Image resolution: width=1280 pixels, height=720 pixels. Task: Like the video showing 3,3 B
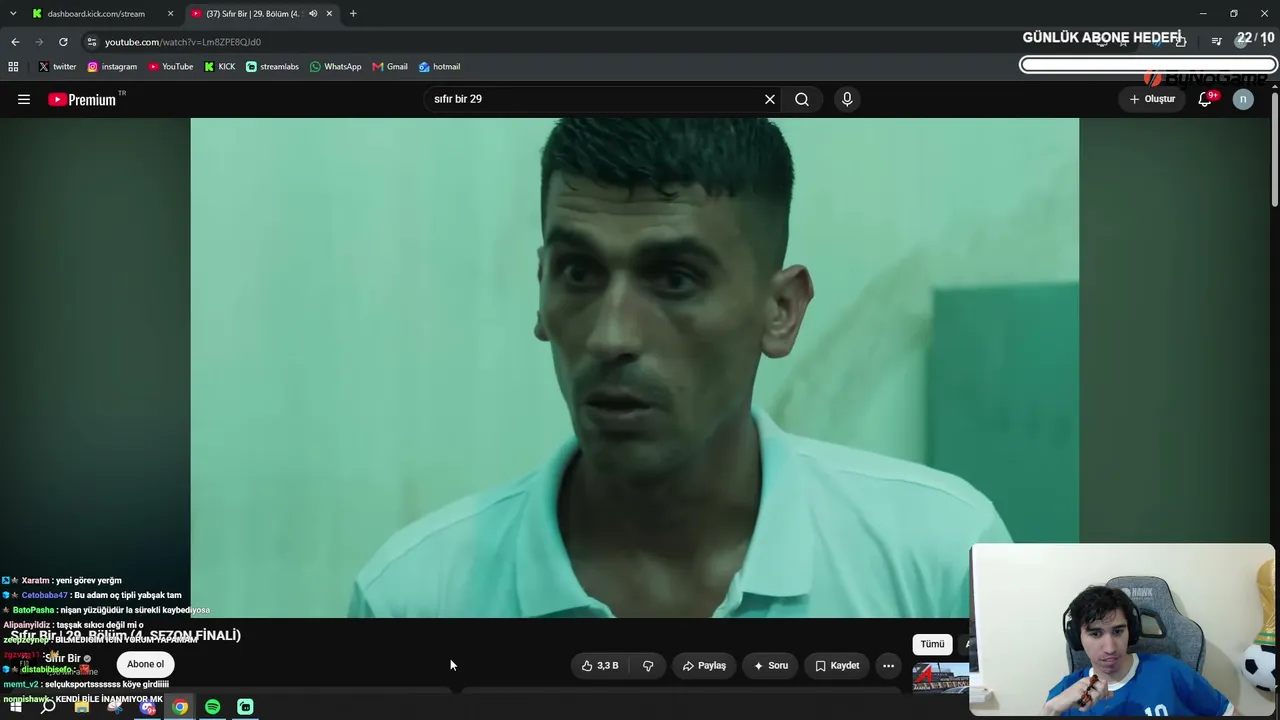(600, 665)
